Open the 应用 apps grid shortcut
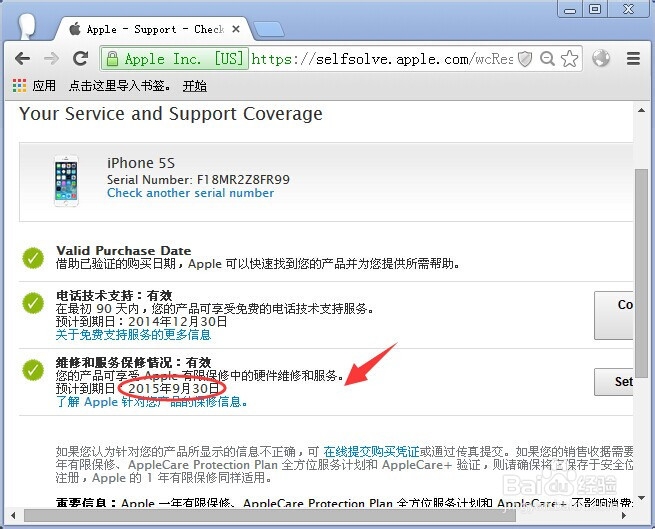The height and width of the screenshot is (529, 655). pyautogui.click(x=34, y=85)
